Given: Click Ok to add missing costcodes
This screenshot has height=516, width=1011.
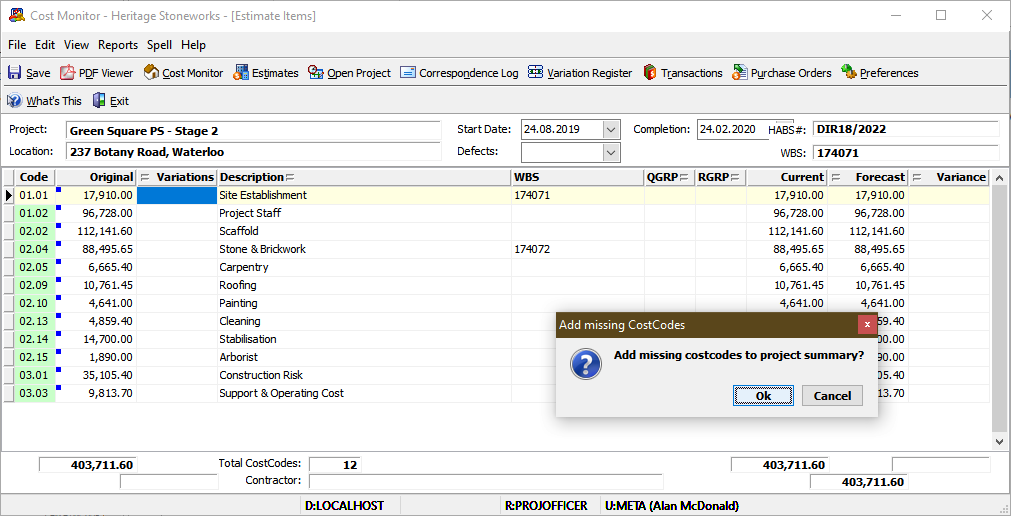Looking at the screenshot, I should click(763, 395).
